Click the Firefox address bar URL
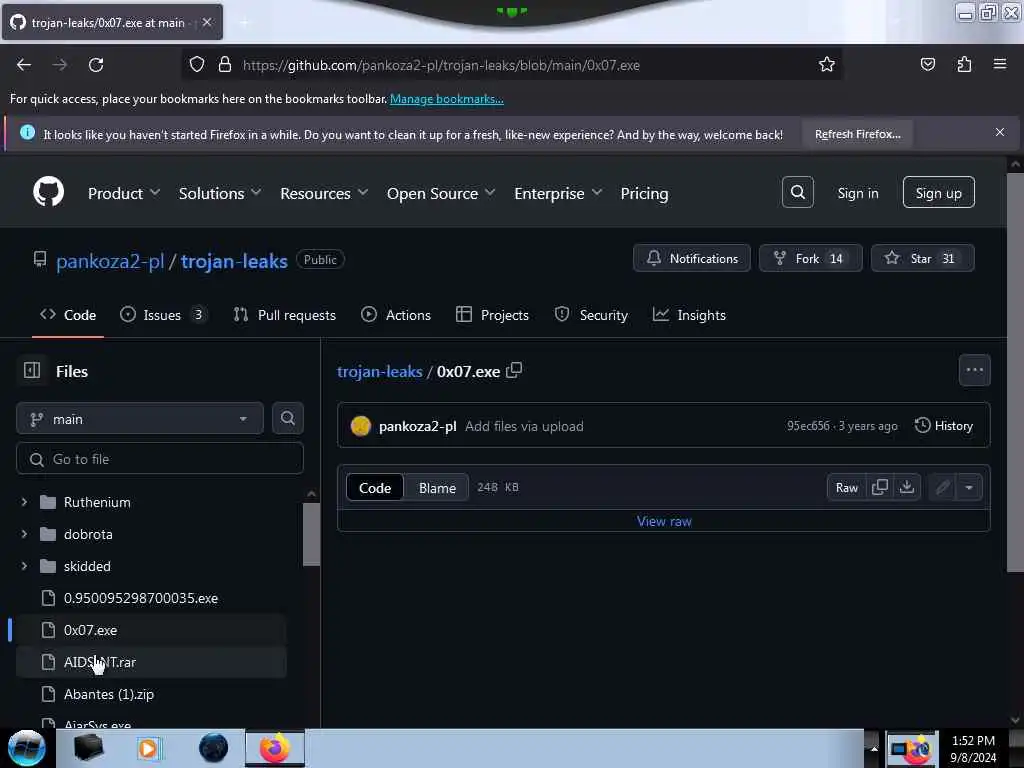This screenshot has height=768, width=1024. point(441,65)
